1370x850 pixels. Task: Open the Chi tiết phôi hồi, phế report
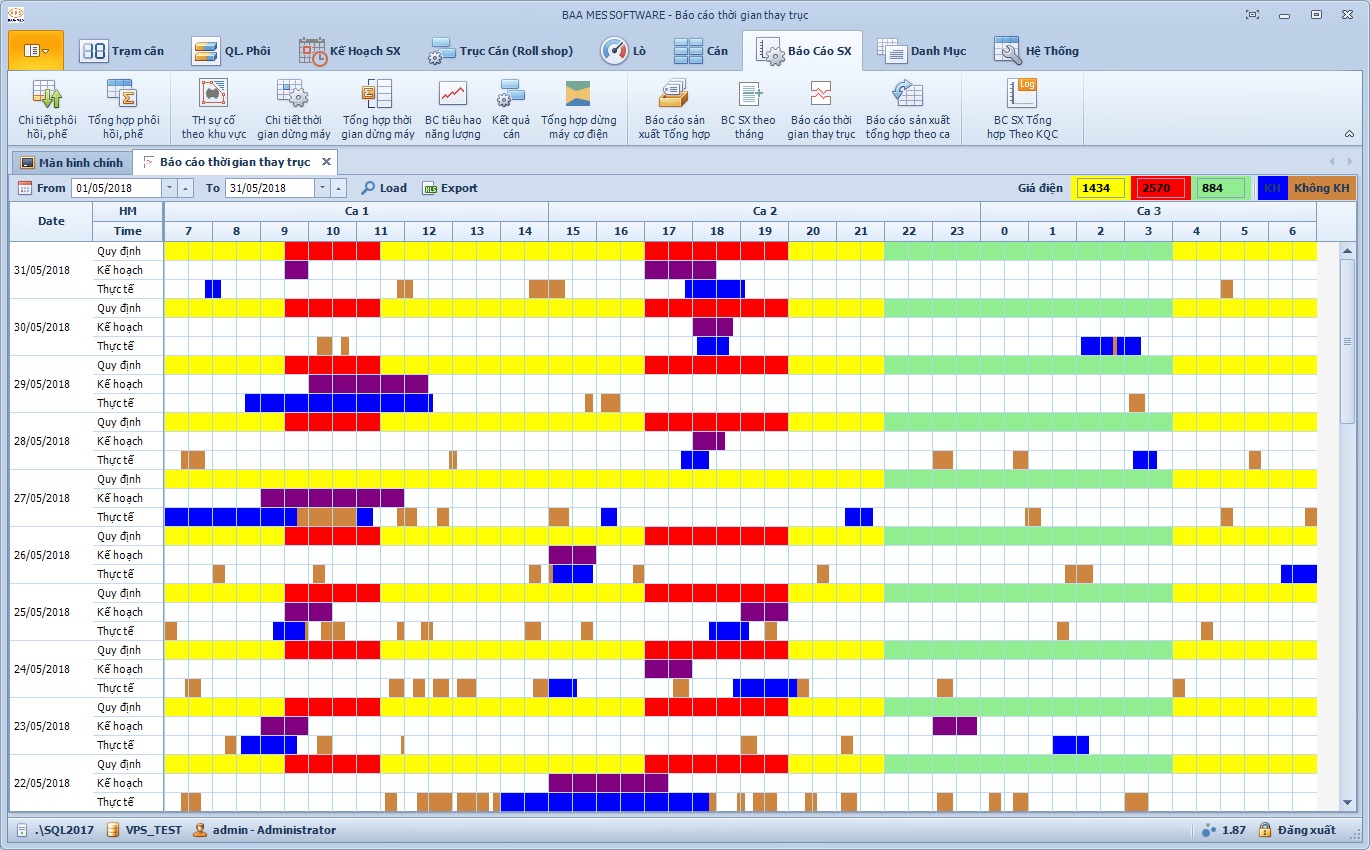[x=47, y=110]
